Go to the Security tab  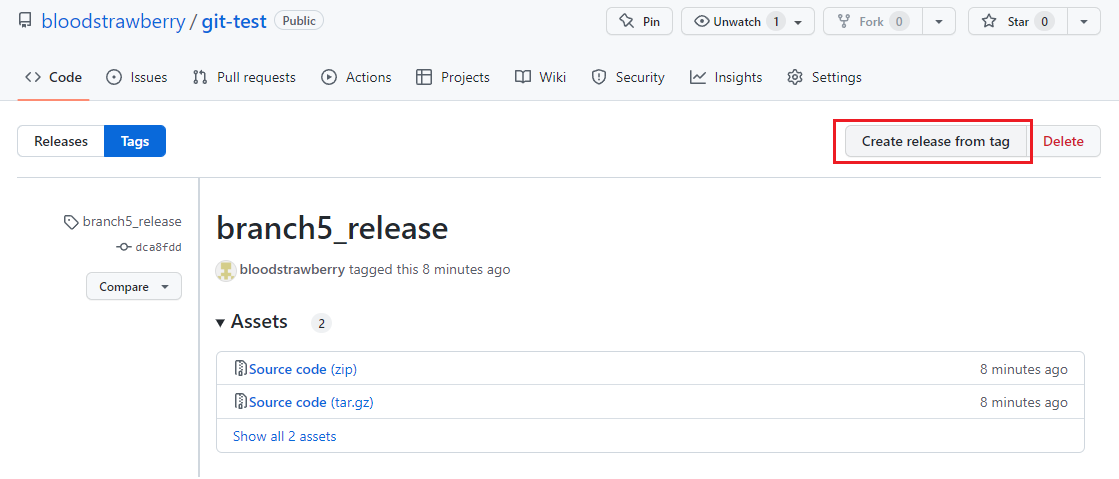click(628, 77)
